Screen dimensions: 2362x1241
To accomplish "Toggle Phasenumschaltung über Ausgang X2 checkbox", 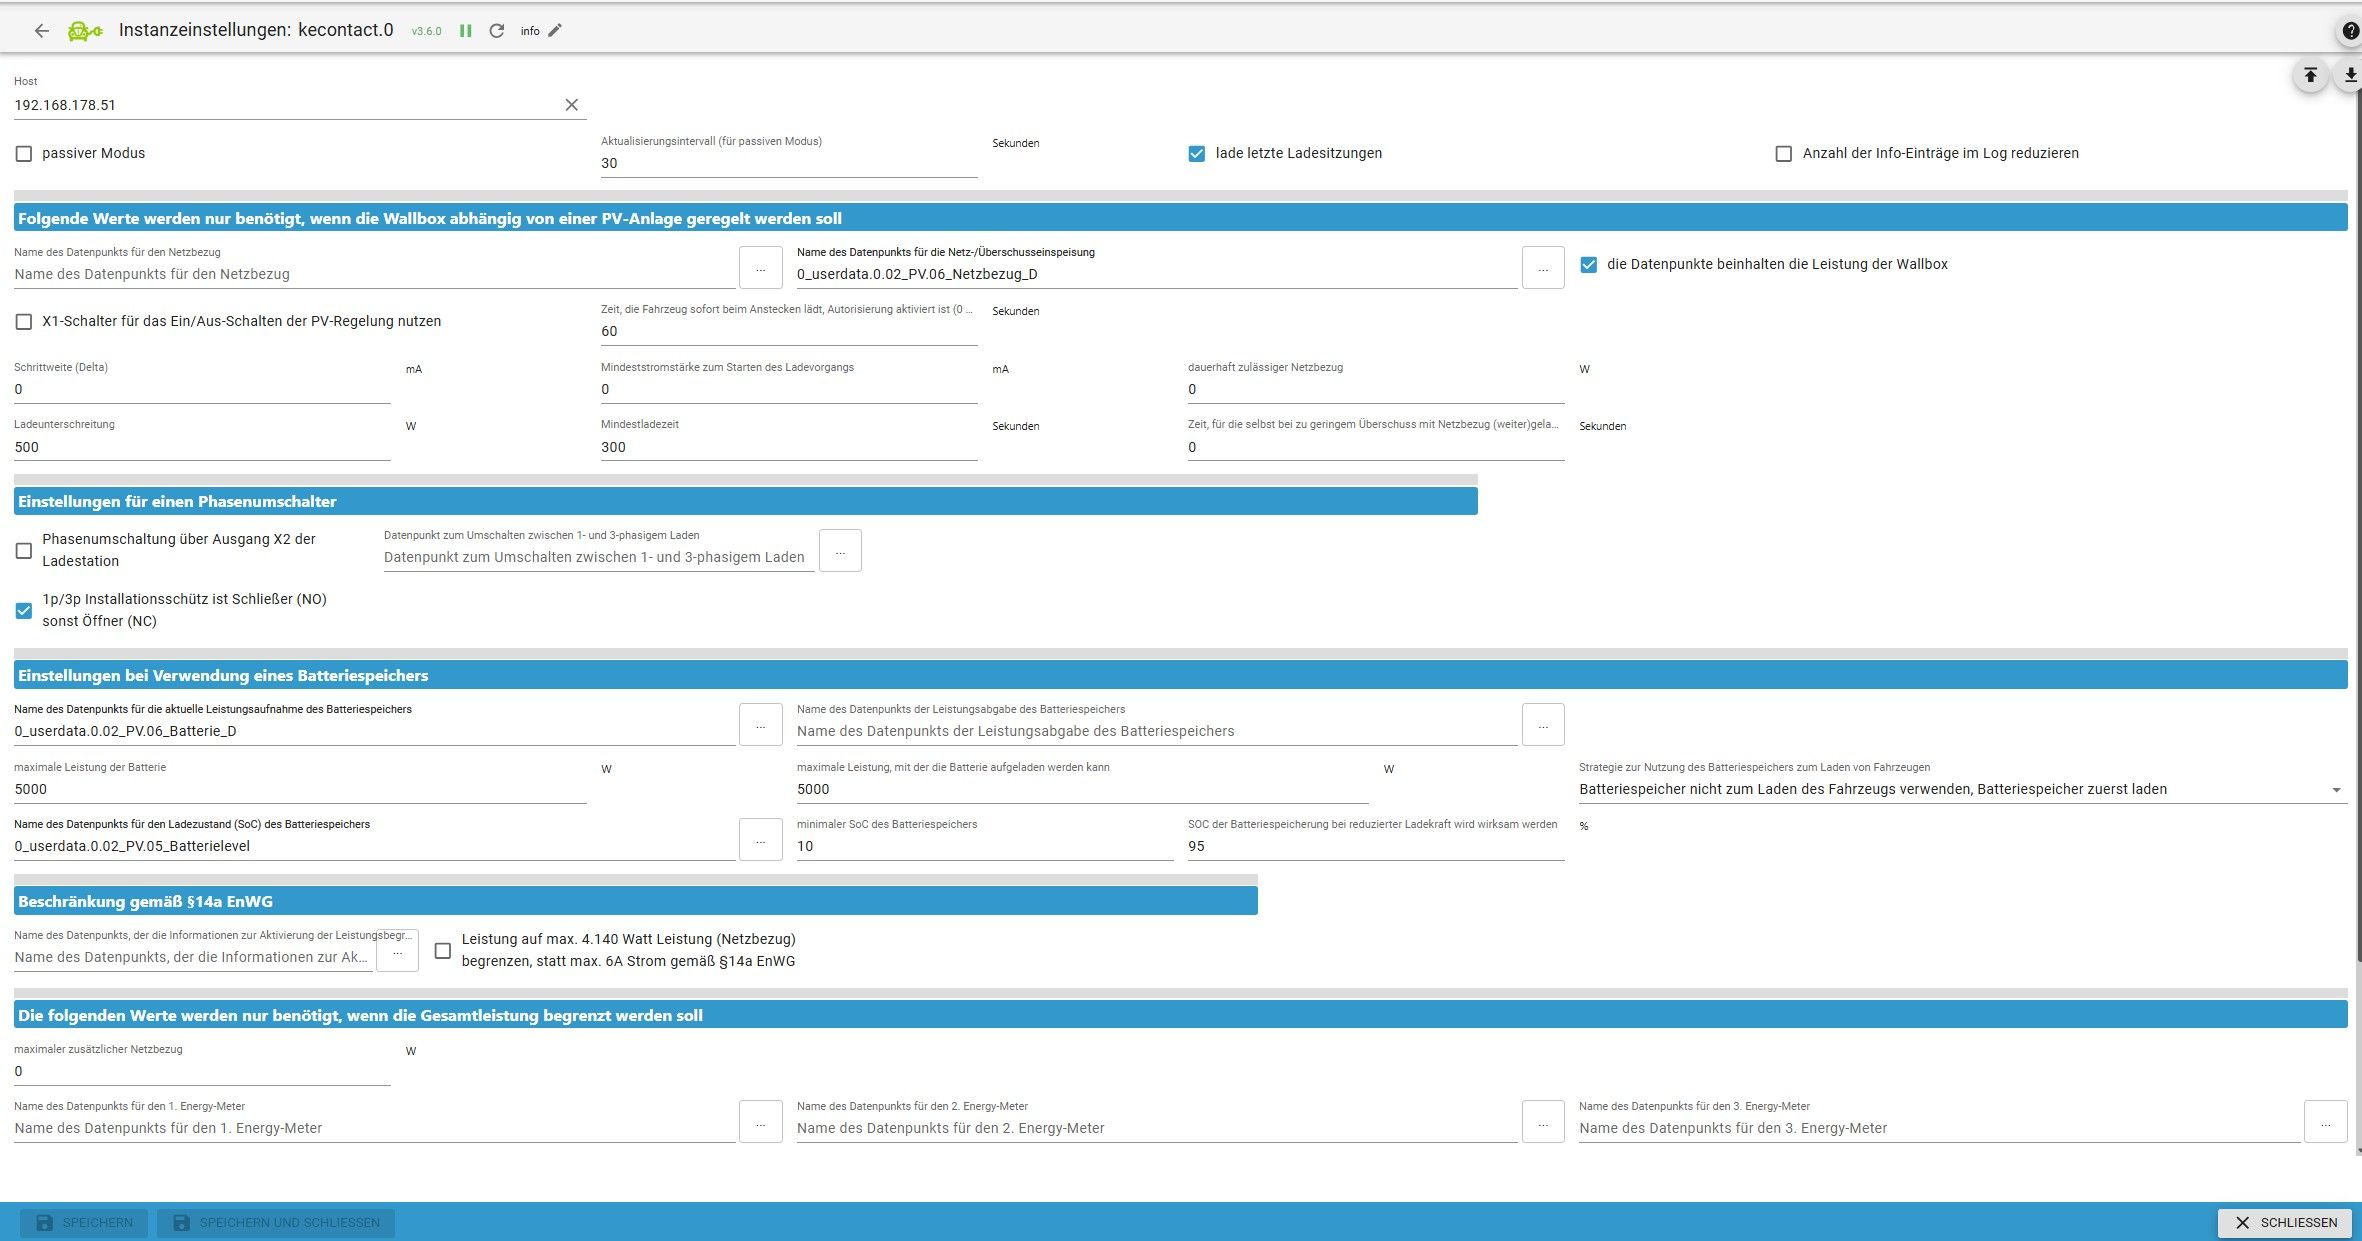I will click(x=24, y=551).
